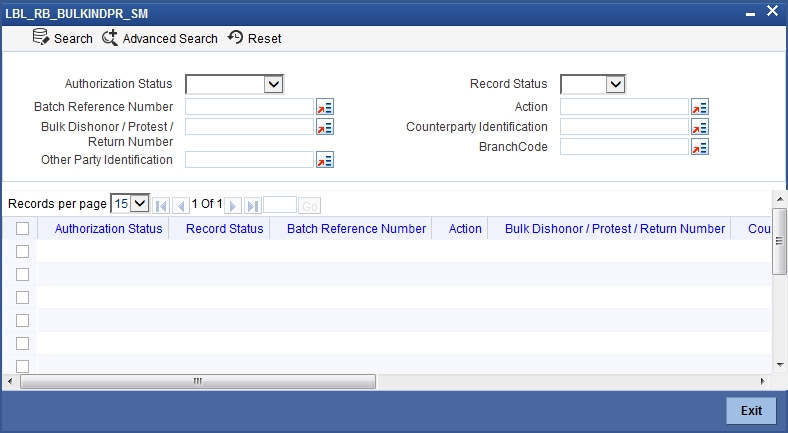
Task: Click into the Action input field
Action: click(624, 107)
